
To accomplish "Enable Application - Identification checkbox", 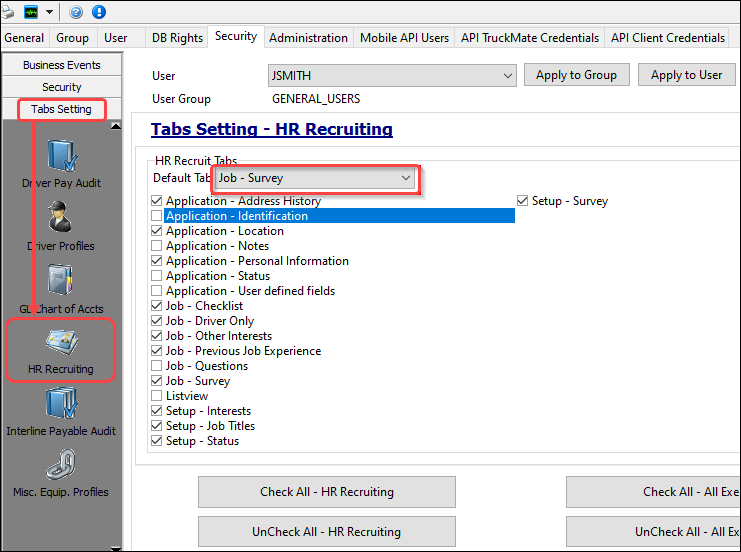I will click(156, 216).
